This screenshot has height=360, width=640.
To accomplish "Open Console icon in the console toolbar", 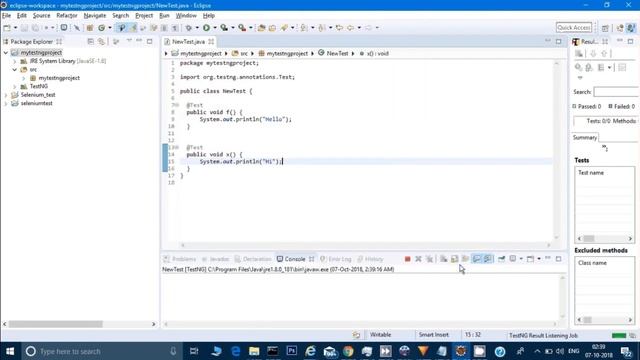I will tap(530, 259).
